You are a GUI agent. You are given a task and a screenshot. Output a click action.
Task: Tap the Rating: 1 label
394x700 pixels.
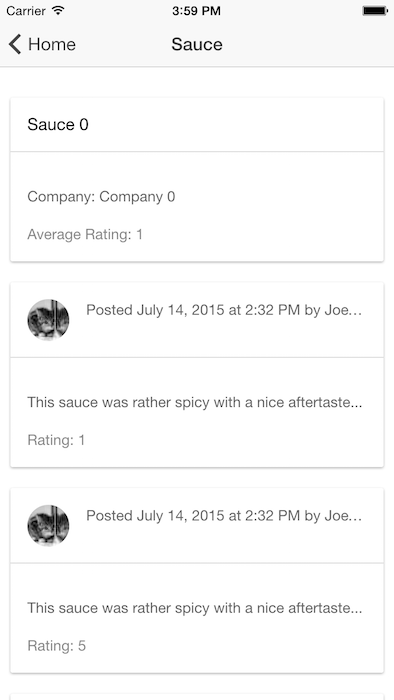pyautogui.click(x=56, y=440)
